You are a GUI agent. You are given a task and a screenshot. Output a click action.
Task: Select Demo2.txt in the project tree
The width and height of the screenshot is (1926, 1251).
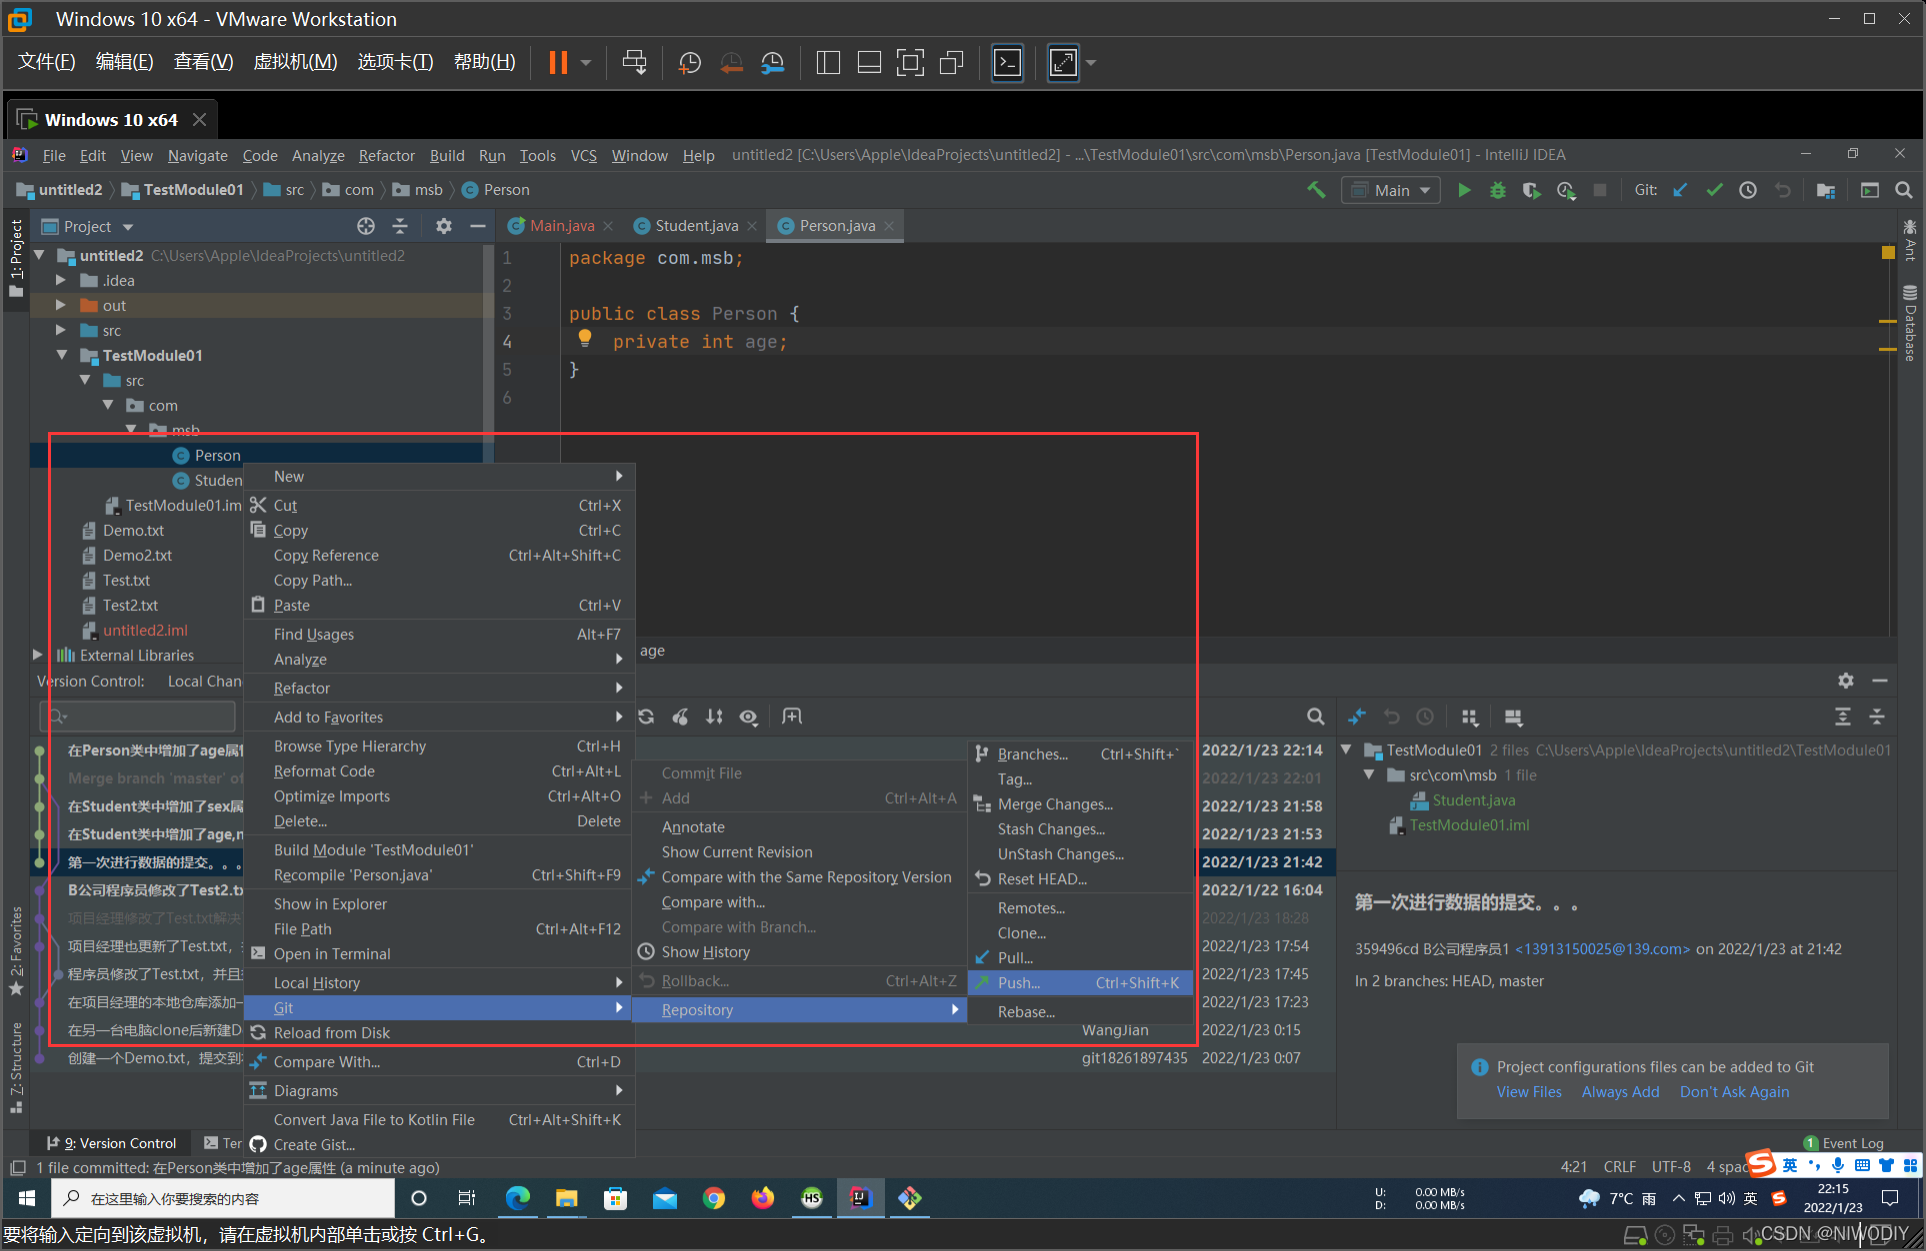(x=137, y=555)
